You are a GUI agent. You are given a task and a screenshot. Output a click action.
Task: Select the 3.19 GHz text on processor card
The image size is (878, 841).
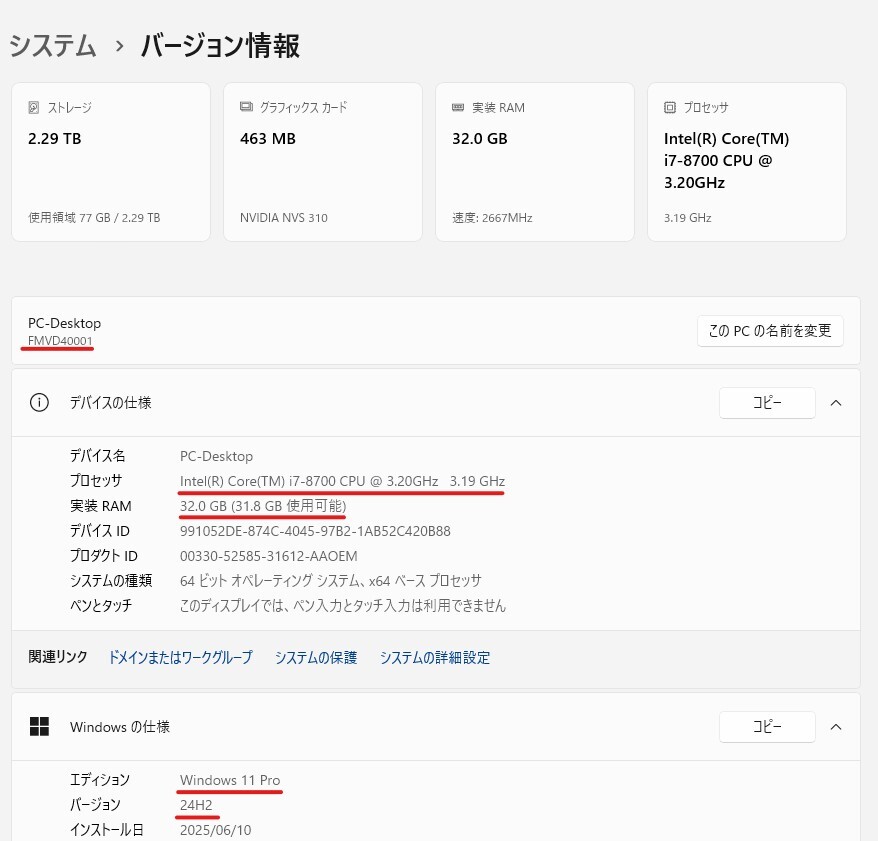[688, 218]
